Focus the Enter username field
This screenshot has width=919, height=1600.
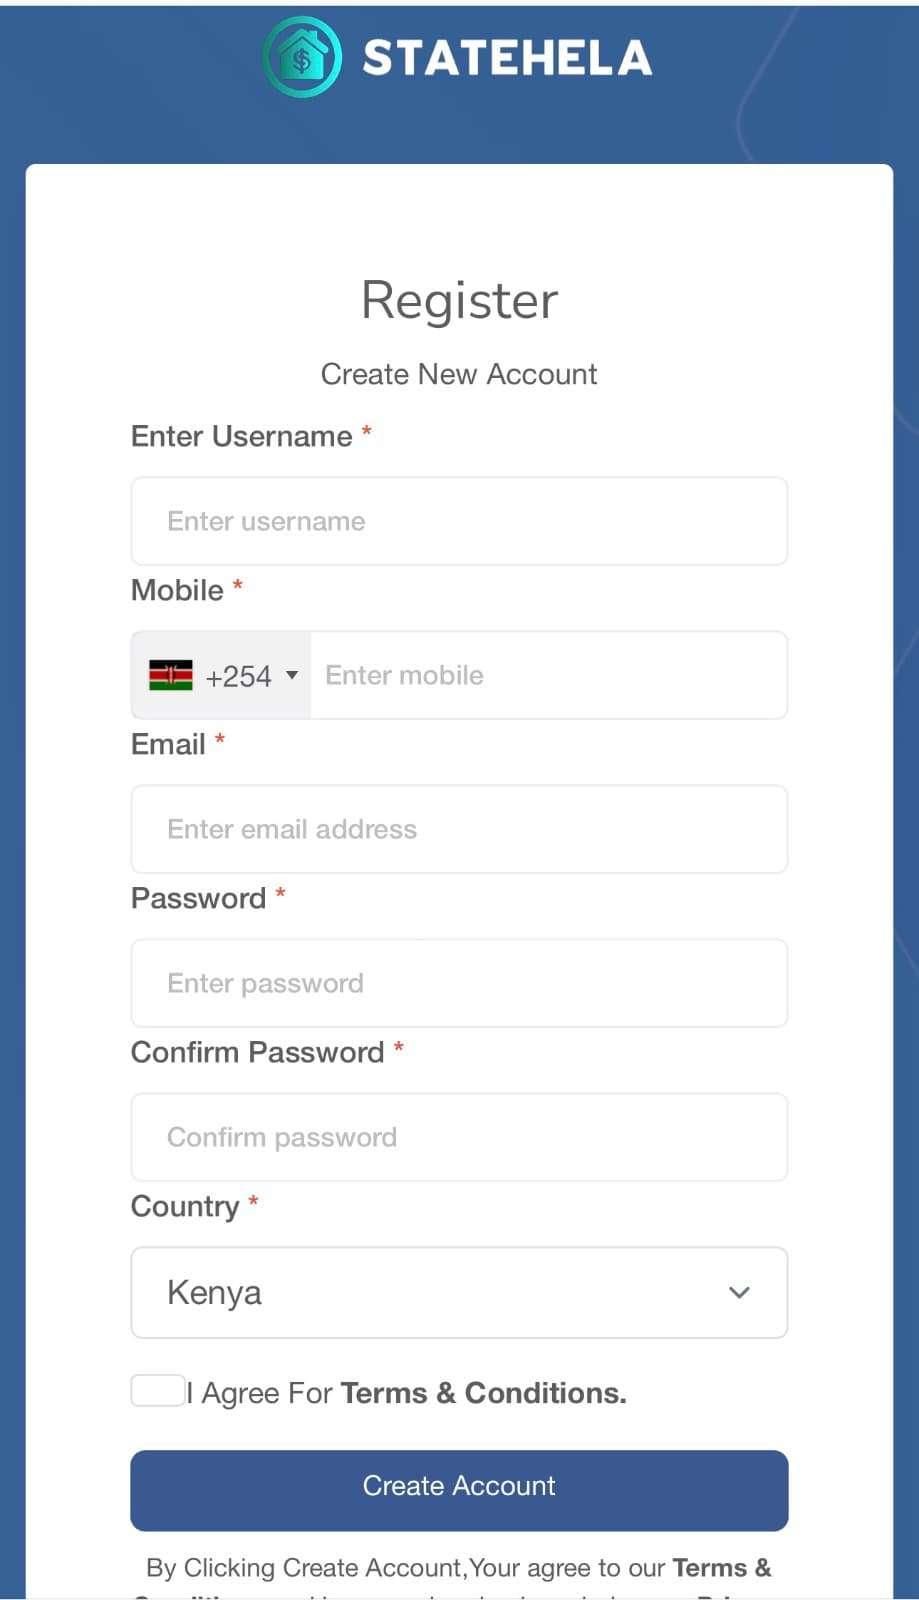tap(459, 521)
